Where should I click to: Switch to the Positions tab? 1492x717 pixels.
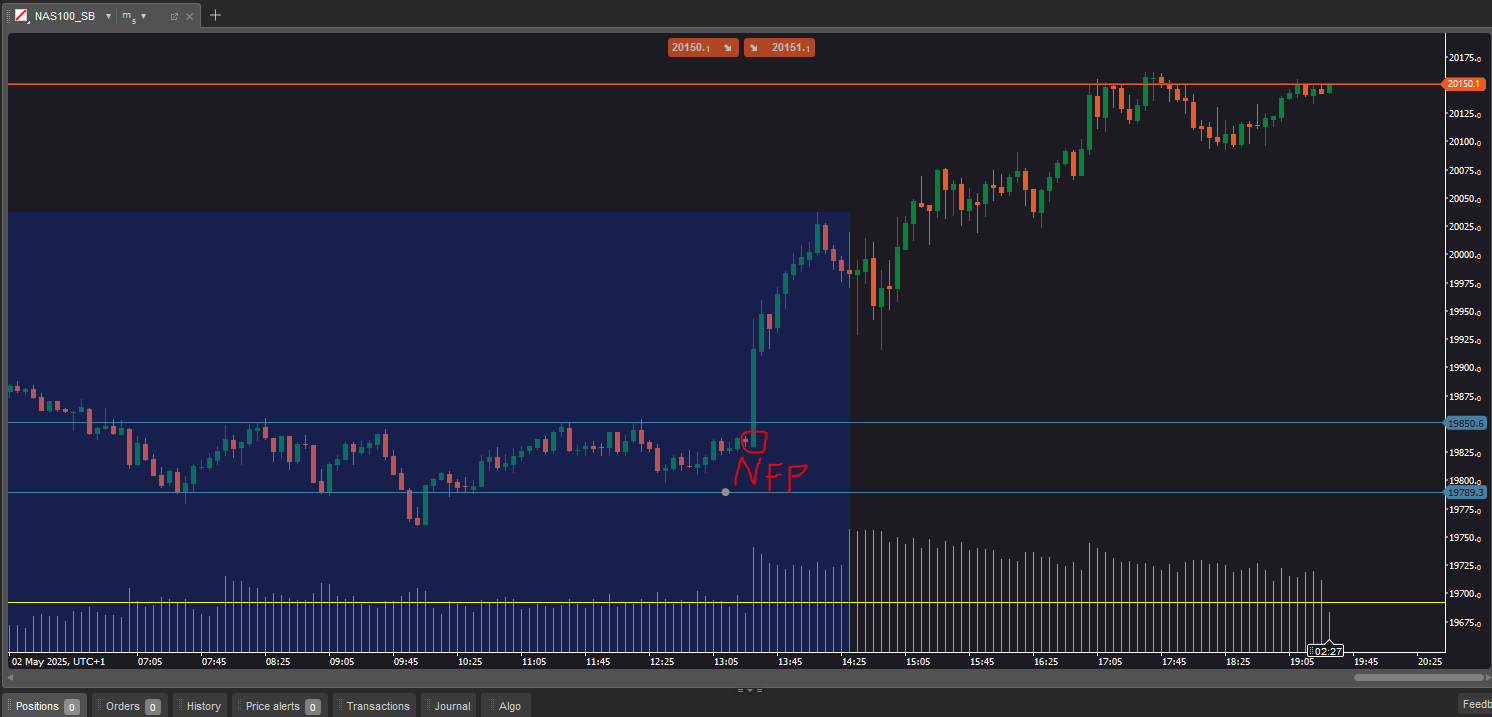tap(44, 706)
